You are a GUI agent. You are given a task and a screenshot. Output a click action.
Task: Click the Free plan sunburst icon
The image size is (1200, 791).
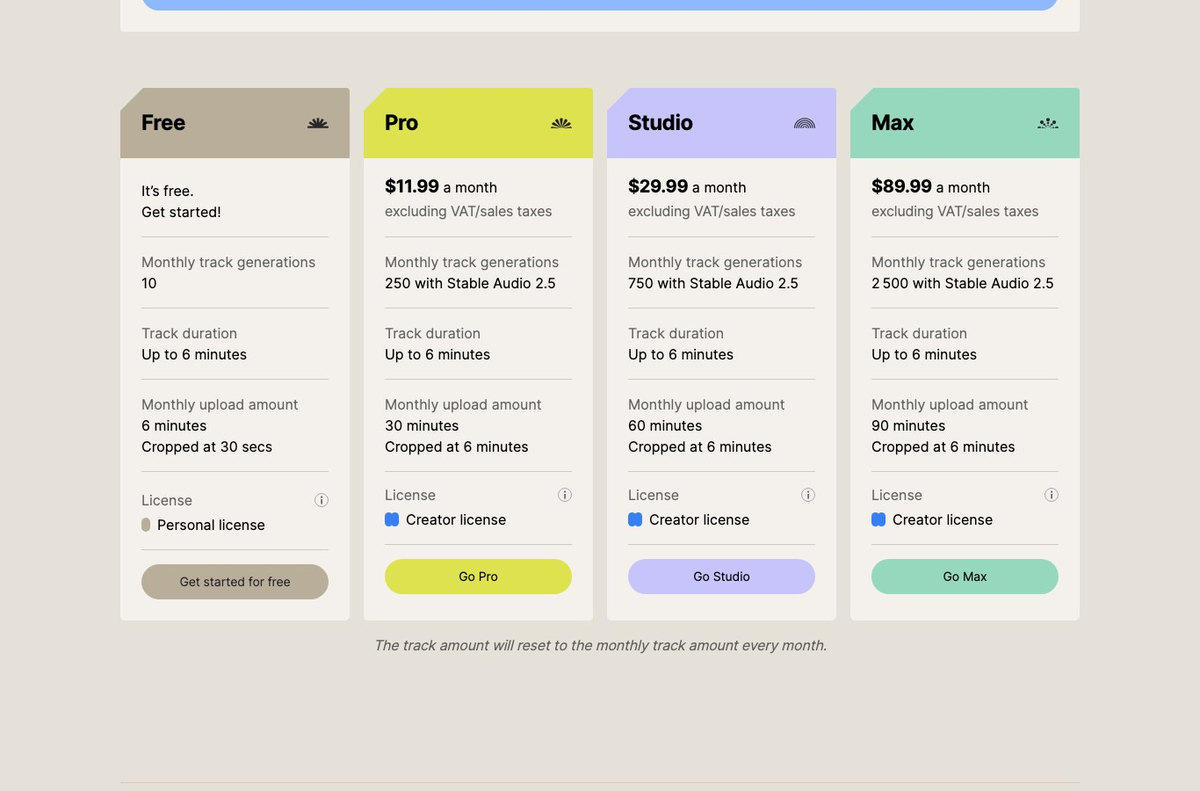318,123
